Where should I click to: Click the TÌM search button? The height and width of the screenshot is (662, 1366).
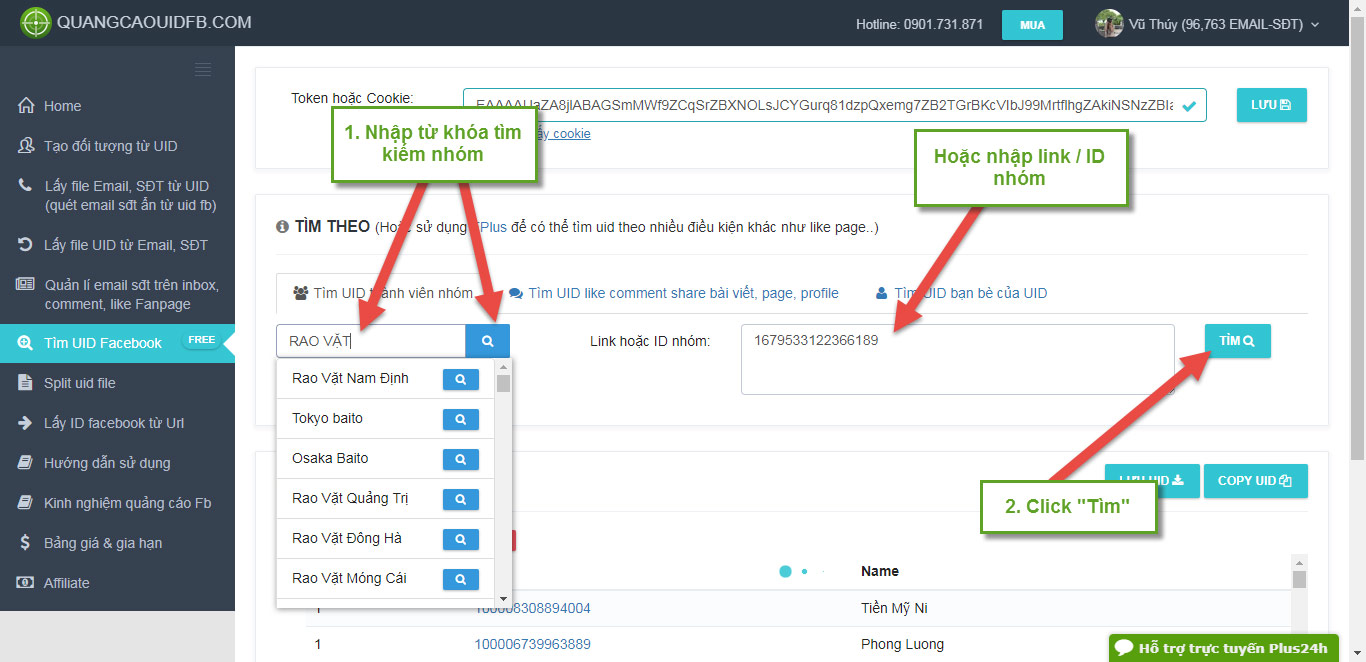tap(1237, 341)
